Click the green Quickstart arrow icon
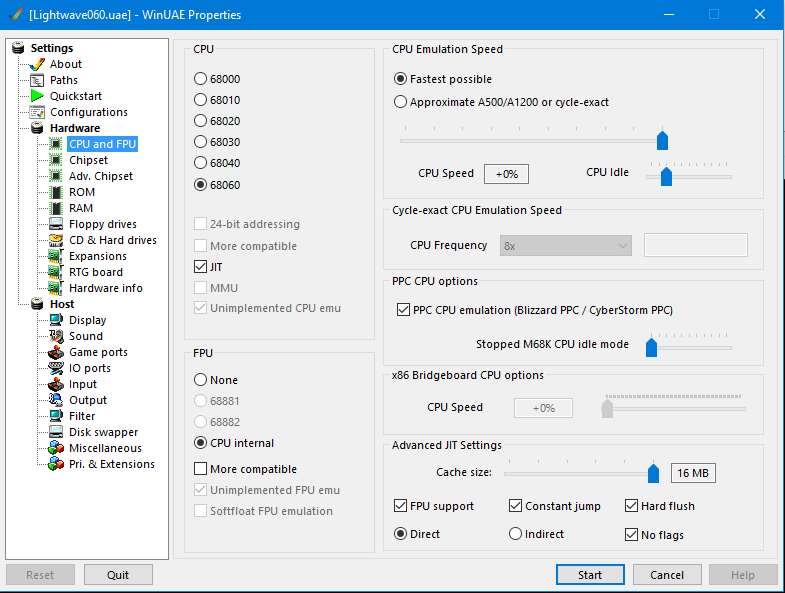 (37, 96)
